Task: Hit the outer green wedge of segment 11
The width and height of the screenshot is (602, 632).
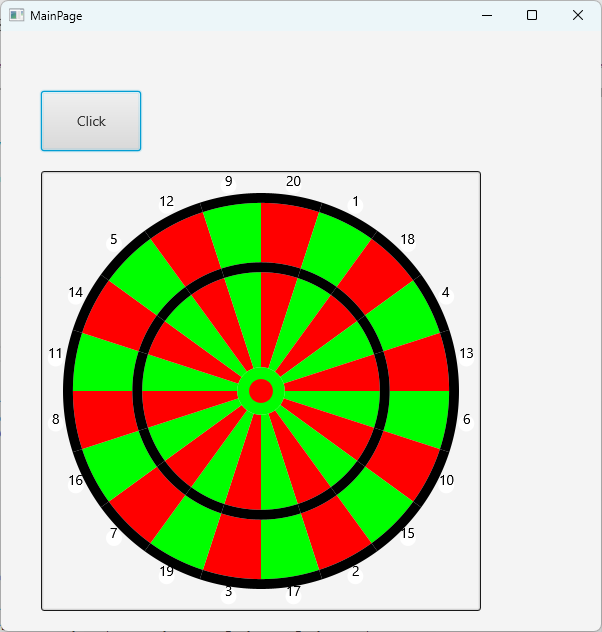Action: [x=104, y=366]
